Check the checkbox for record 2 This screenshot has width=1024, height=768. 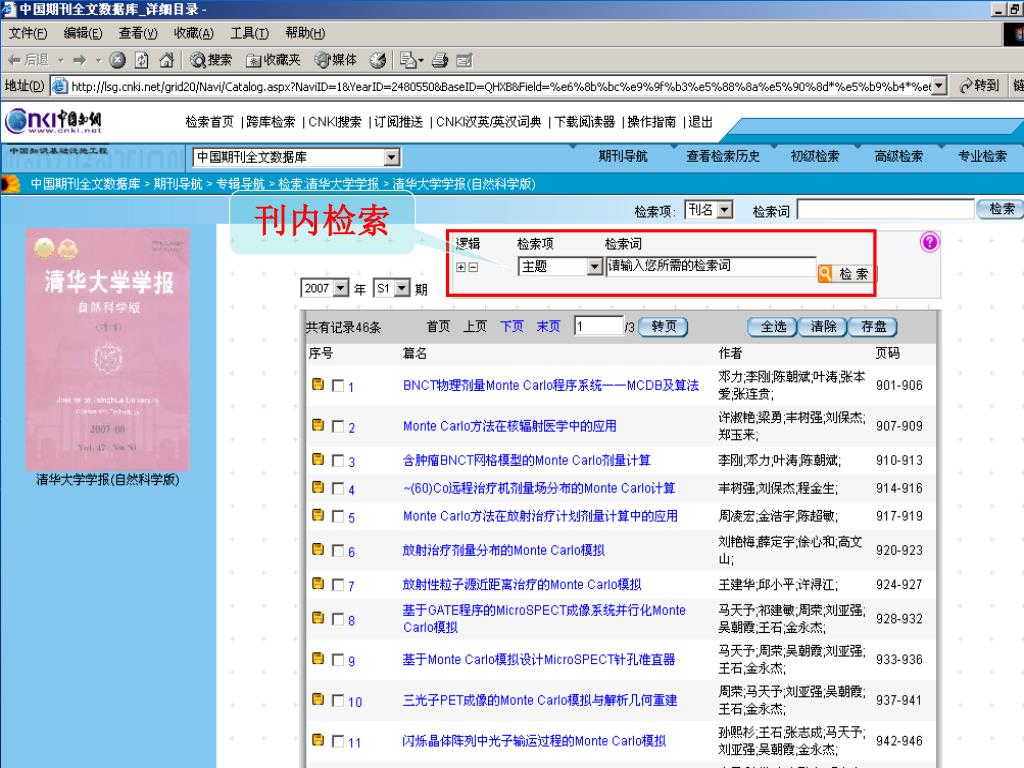[338, 426]
